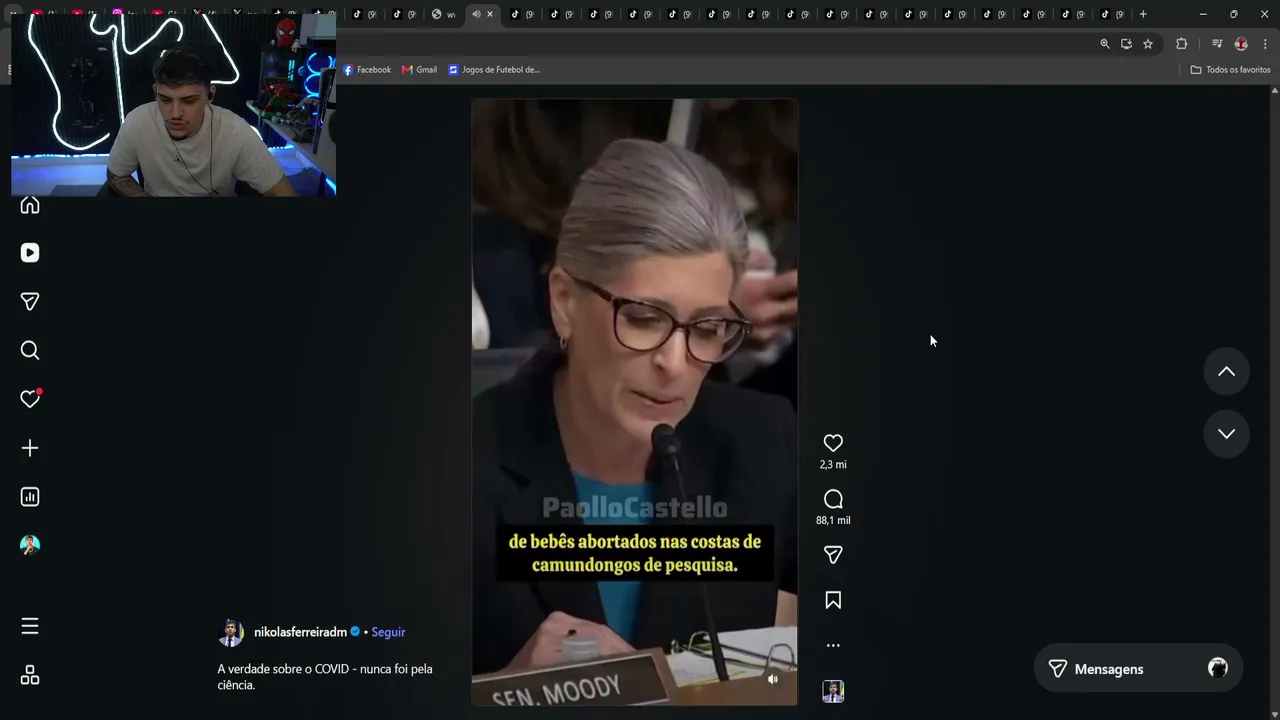Open the reel's three-dot options menu
The width and height of the screenshot is (1280, 720).
click(833, 646)
